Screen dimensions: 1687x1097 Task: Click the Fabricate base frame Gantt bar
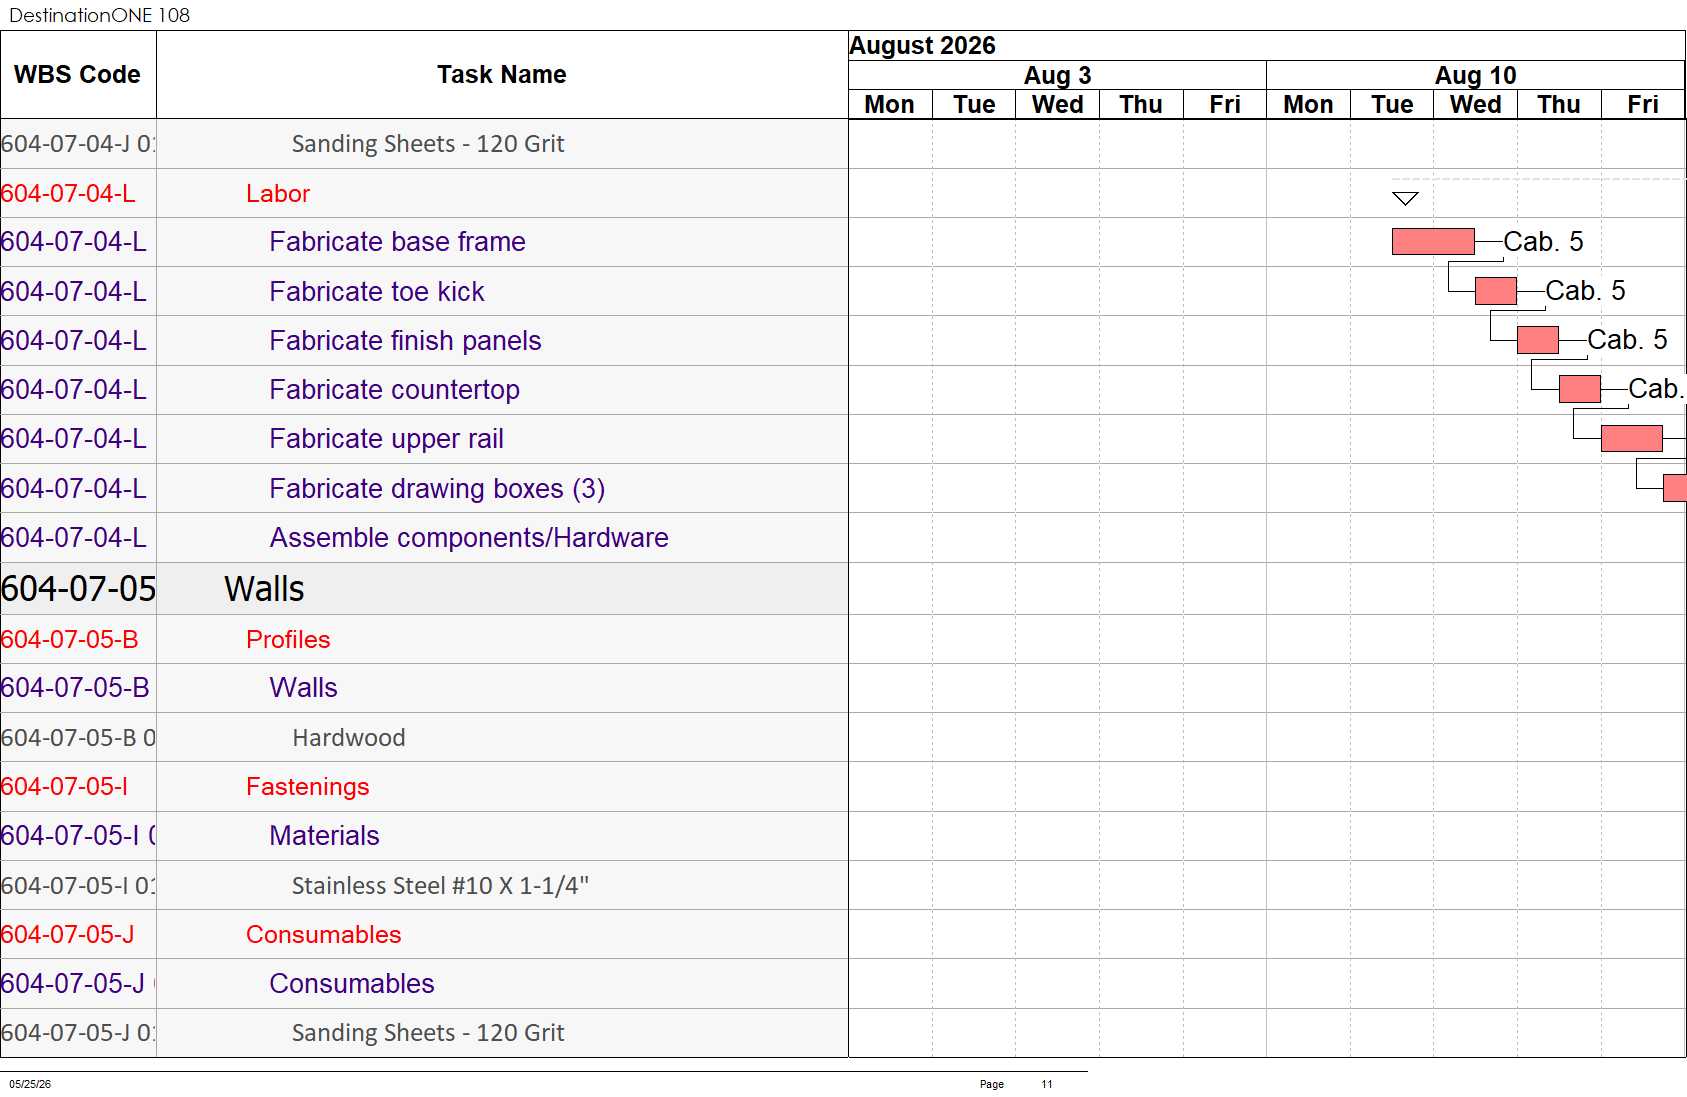(1433, 241)
